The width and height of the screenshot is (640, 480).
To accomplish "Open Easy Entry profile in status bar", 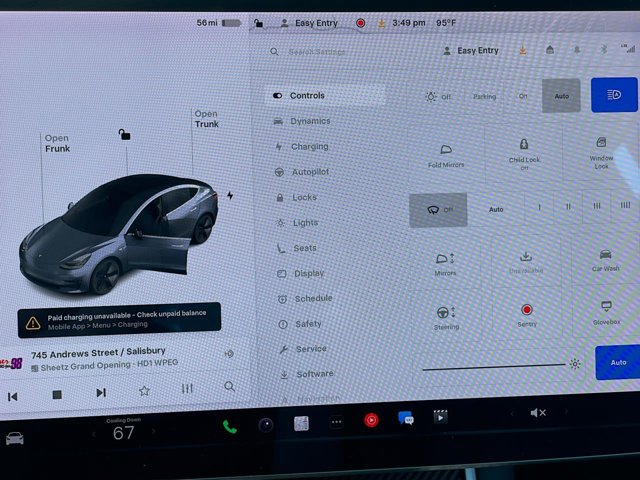I will [310, 23].
